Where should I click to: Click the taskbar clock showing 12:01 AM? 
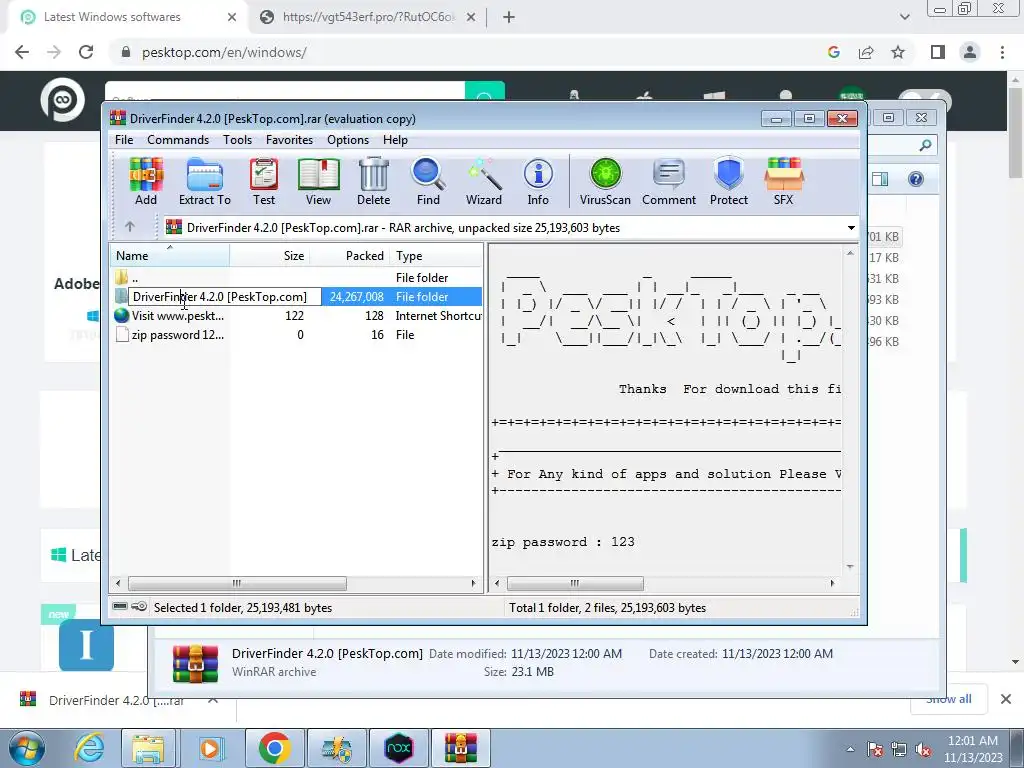(x=973, y=749)
